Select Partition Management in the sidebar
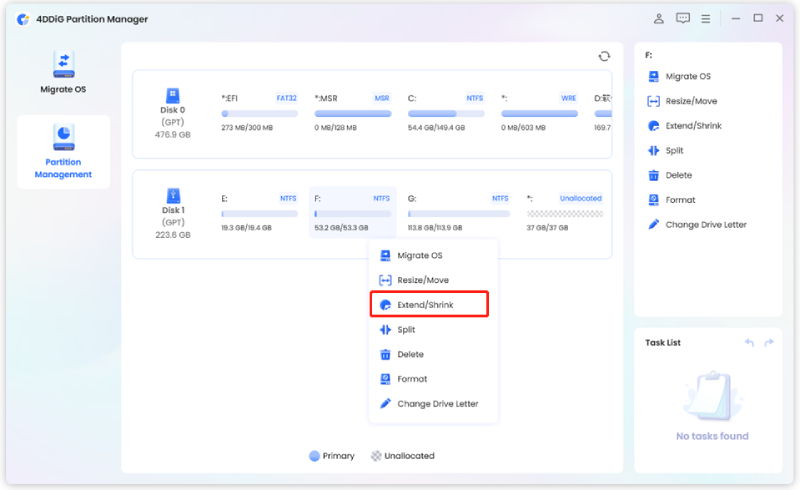The height and width of the screenshot is (490, 800). [63, 152]
